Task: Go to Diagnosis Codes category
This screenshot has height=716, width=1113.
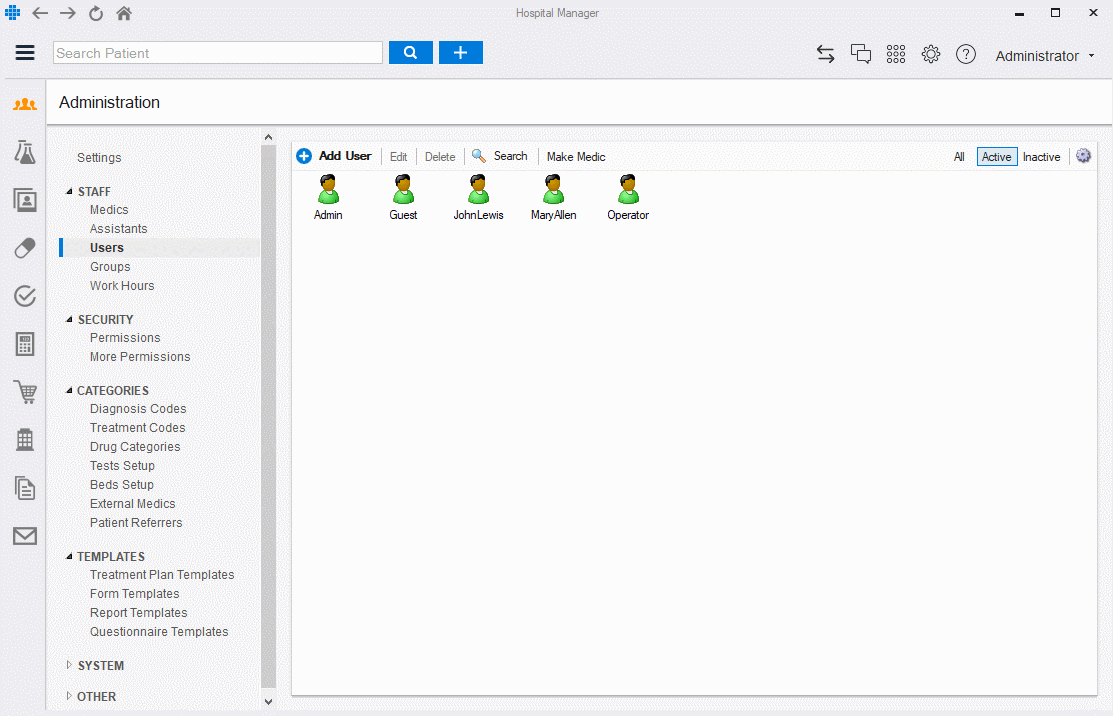Action: click(138, 409)
